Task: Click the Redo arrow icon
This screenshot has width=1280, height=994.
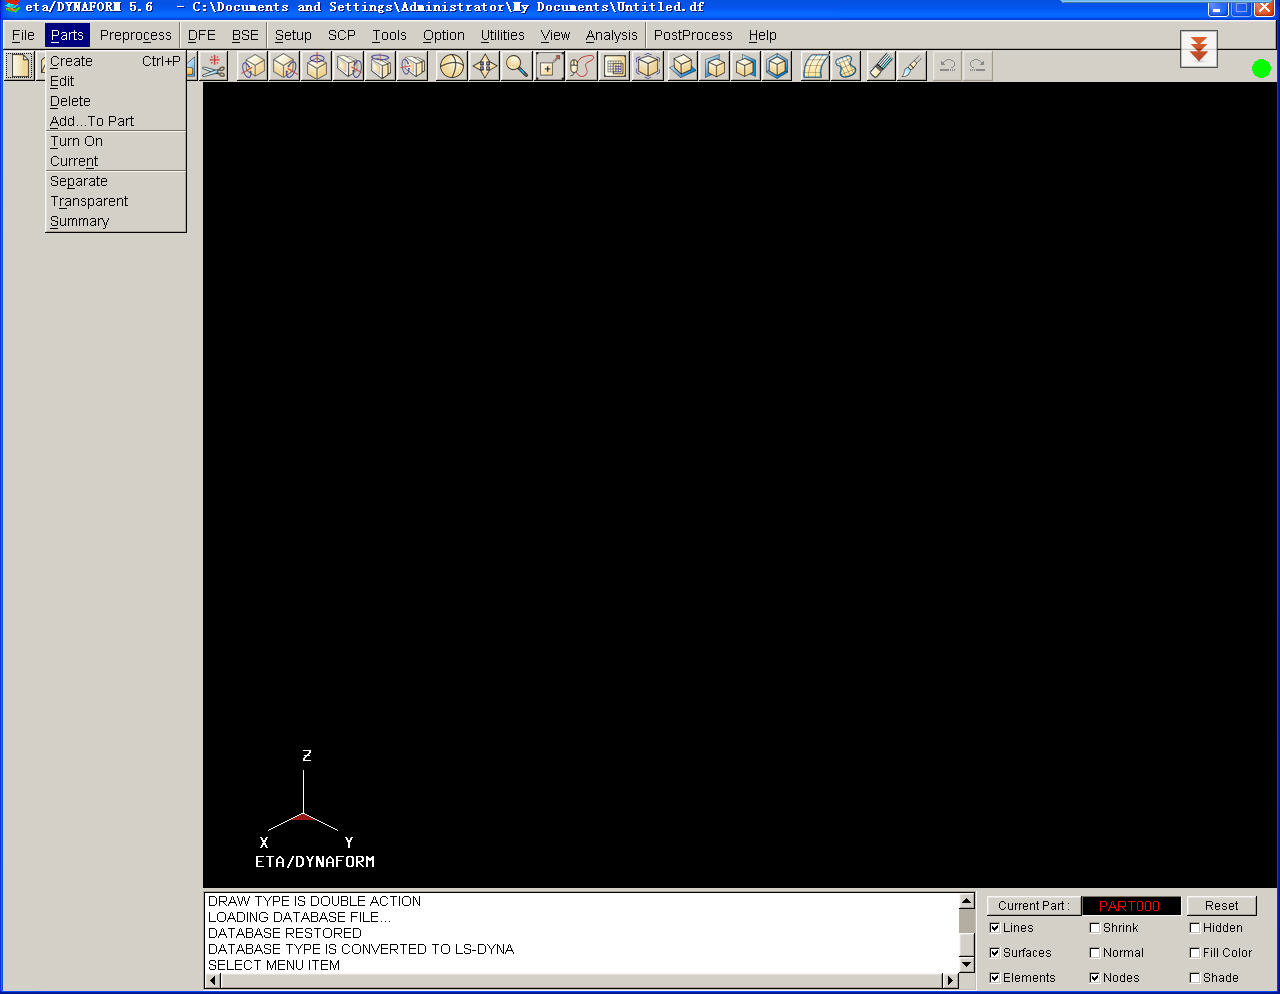Action: click(978, 66)
